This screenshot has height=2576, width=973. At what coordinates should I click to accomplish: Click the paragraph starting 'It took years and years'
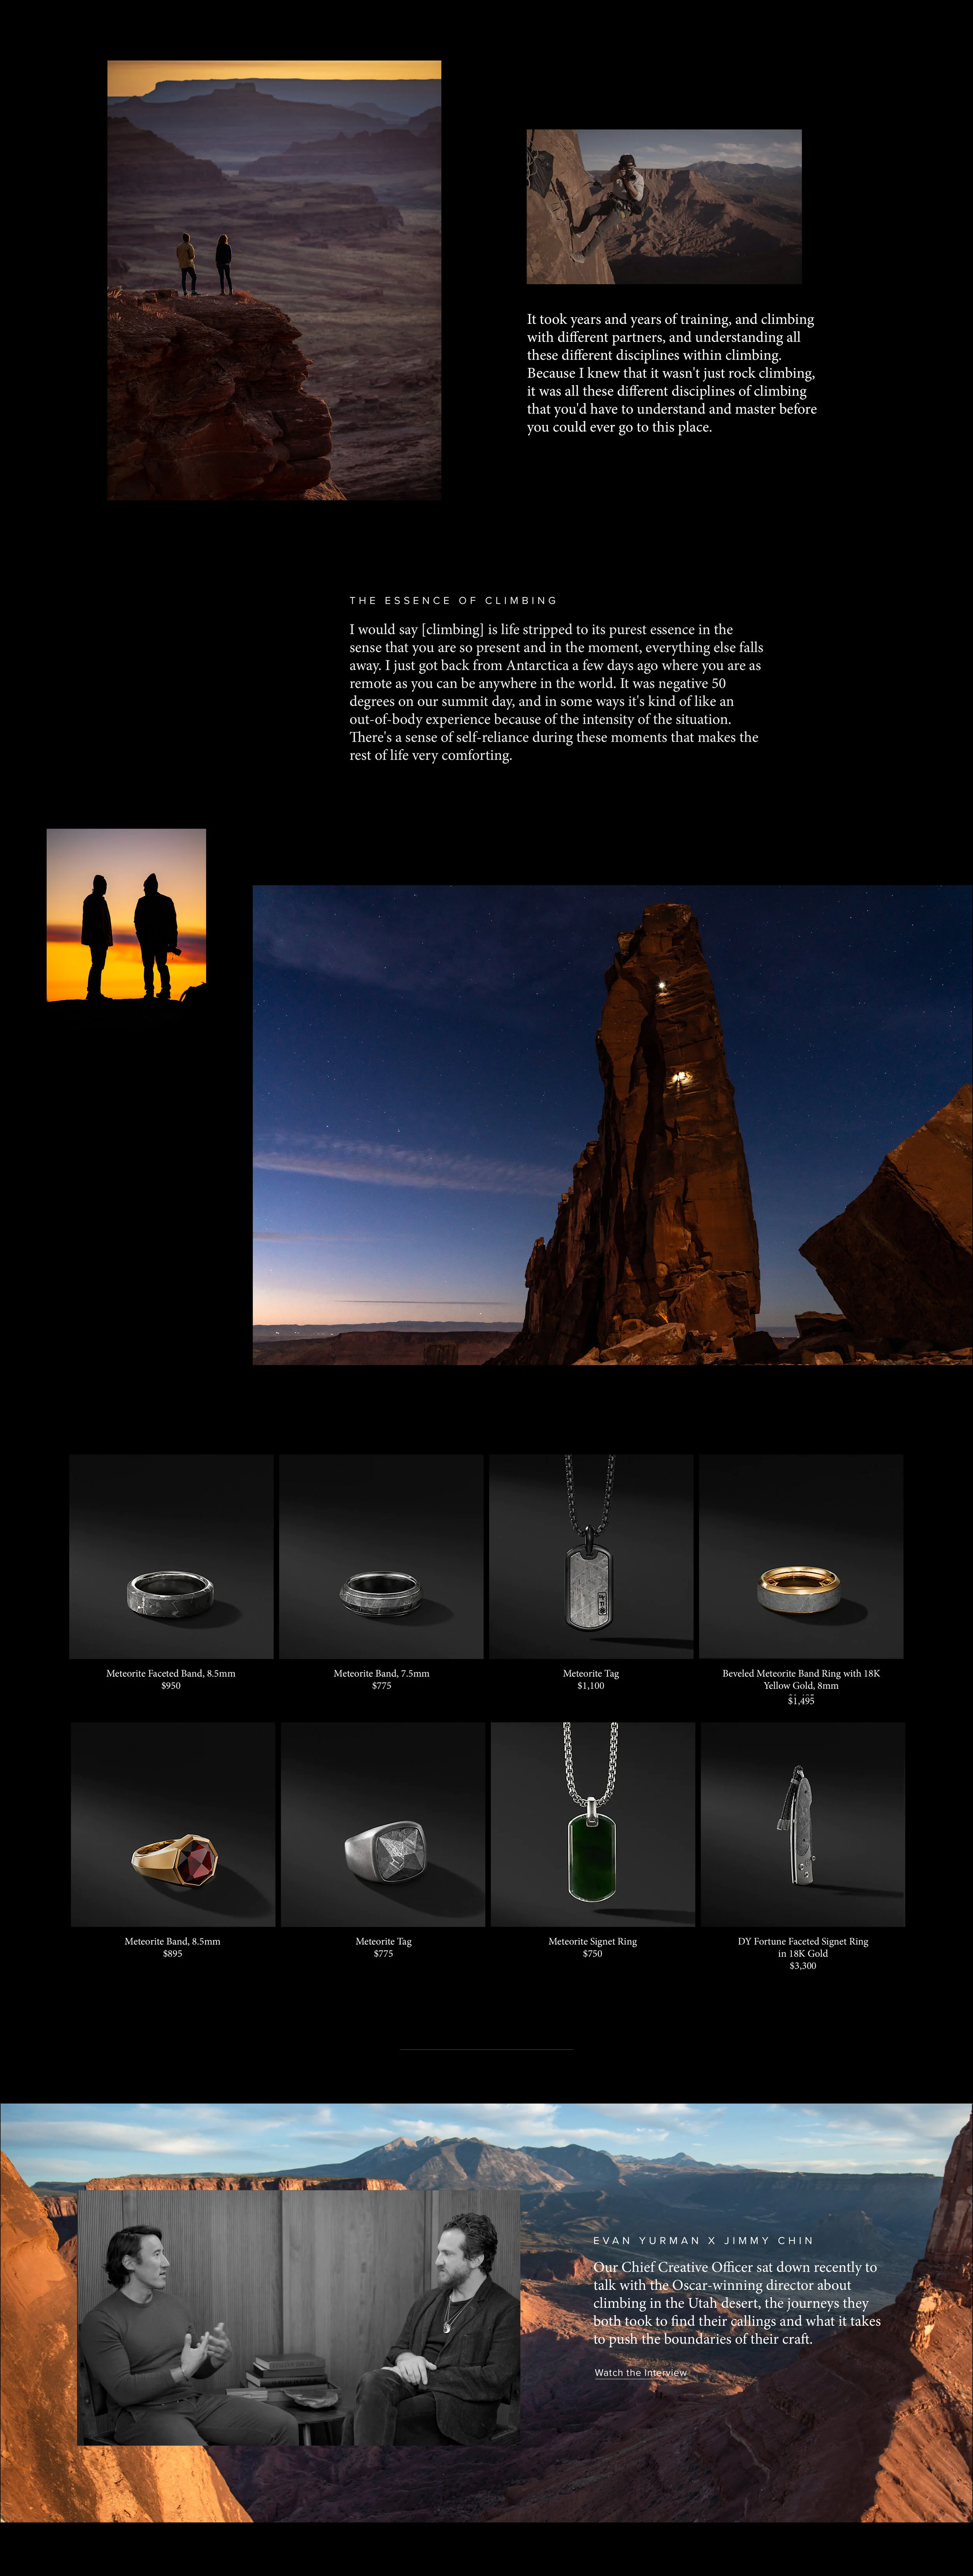point(672,373)
